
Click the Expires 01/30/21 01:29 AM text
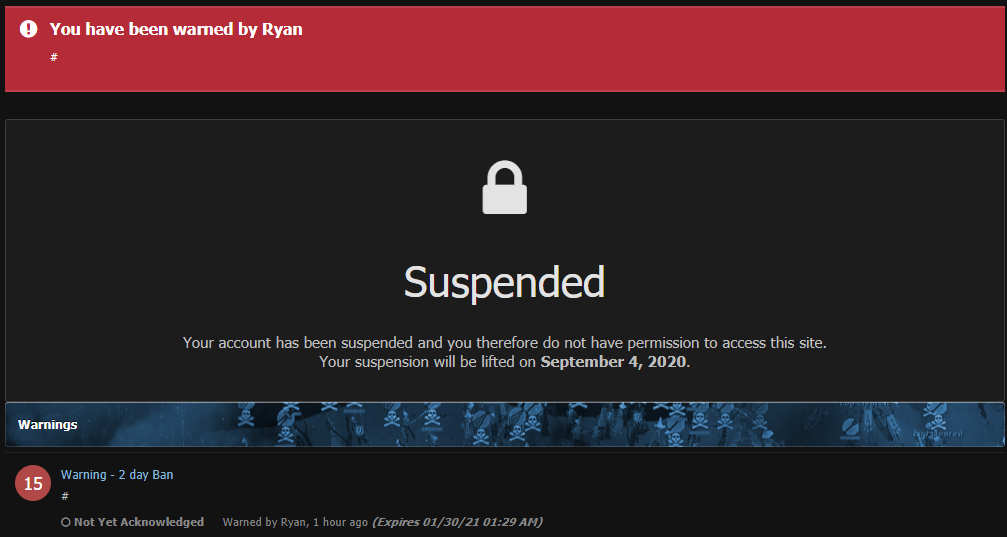pyautogui.click(x=457, y=522)
